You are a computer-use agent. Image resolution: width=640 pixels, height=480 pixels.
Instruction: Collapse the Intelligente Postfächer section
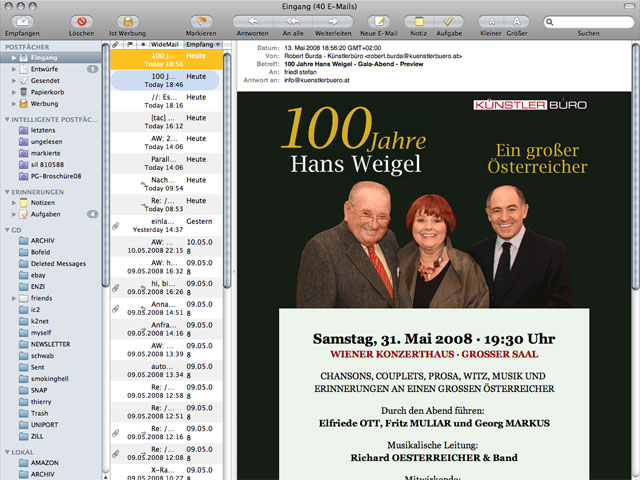(x=7, y=120)
